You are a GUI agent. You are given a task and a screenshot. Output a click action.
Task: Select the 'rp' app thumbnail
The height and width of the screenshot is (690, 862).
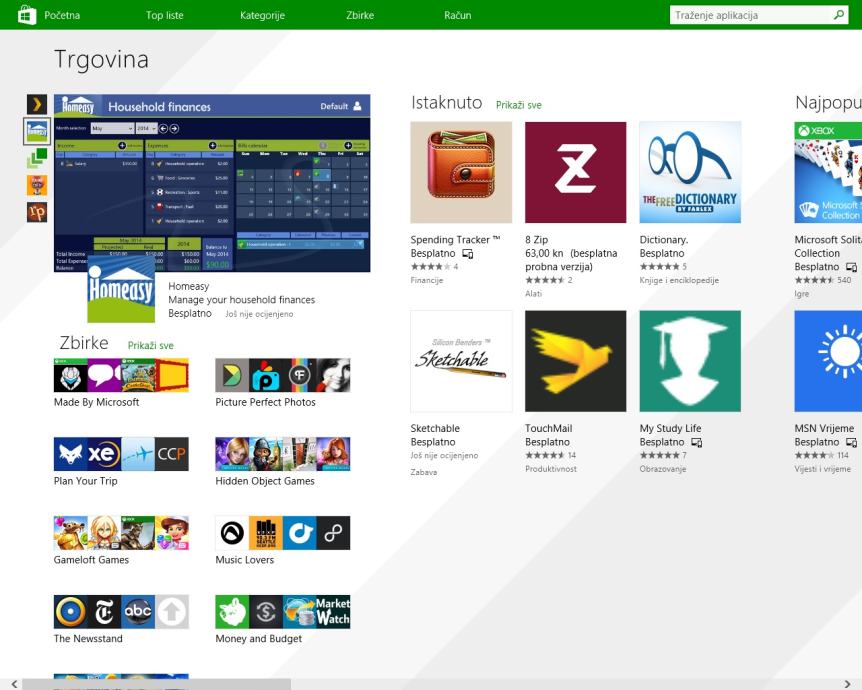37,212
